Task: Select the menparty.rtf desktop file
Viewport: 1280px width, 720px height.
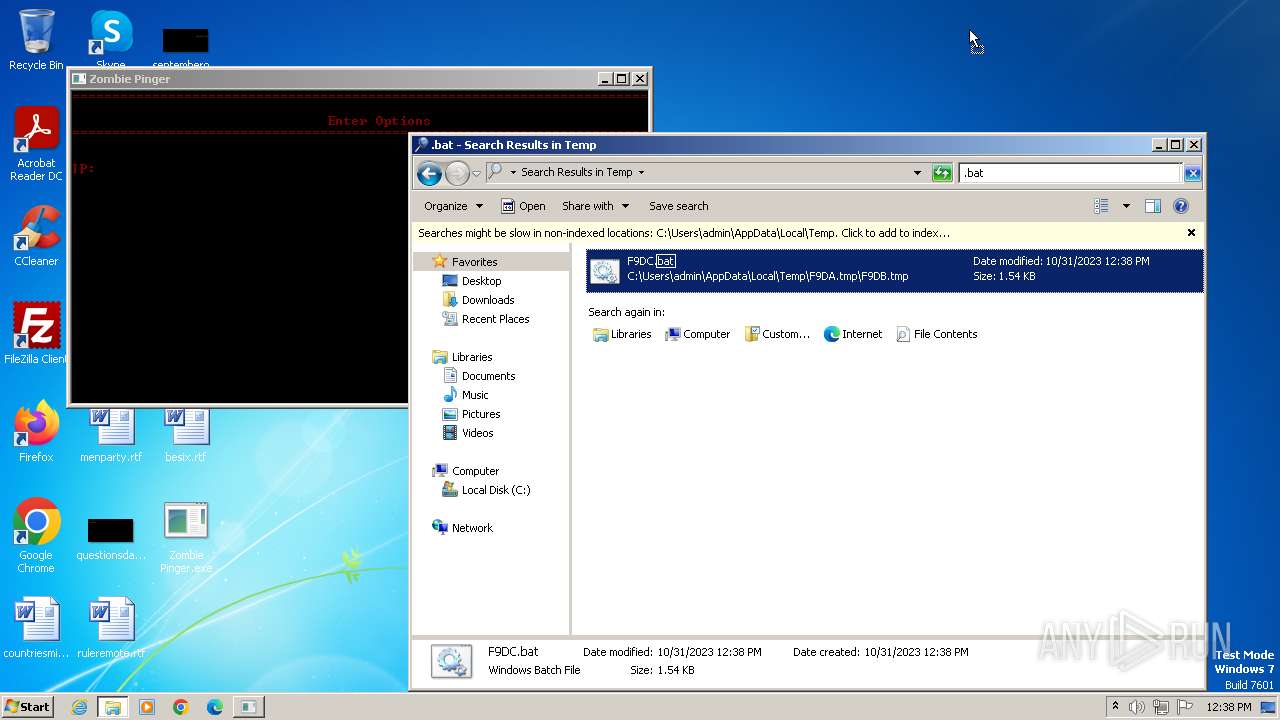Action: coord(111,432)
